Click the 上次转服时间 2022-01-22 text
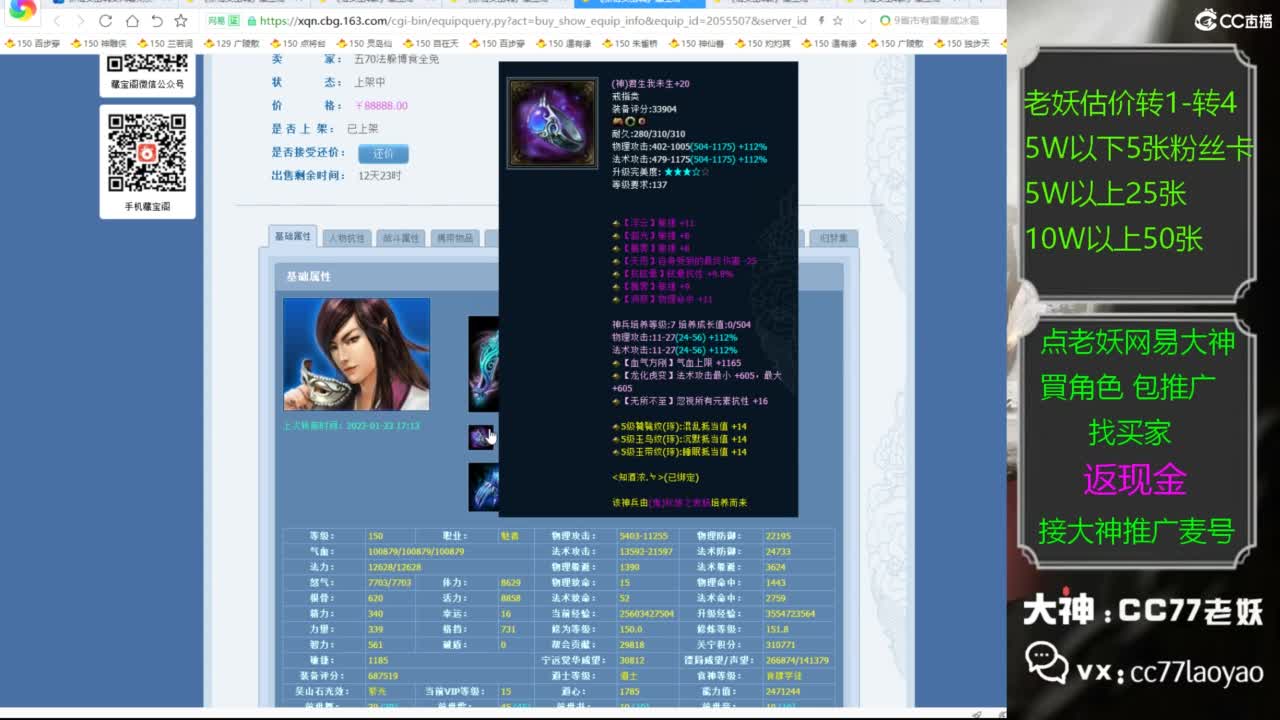 coord(351,426)
